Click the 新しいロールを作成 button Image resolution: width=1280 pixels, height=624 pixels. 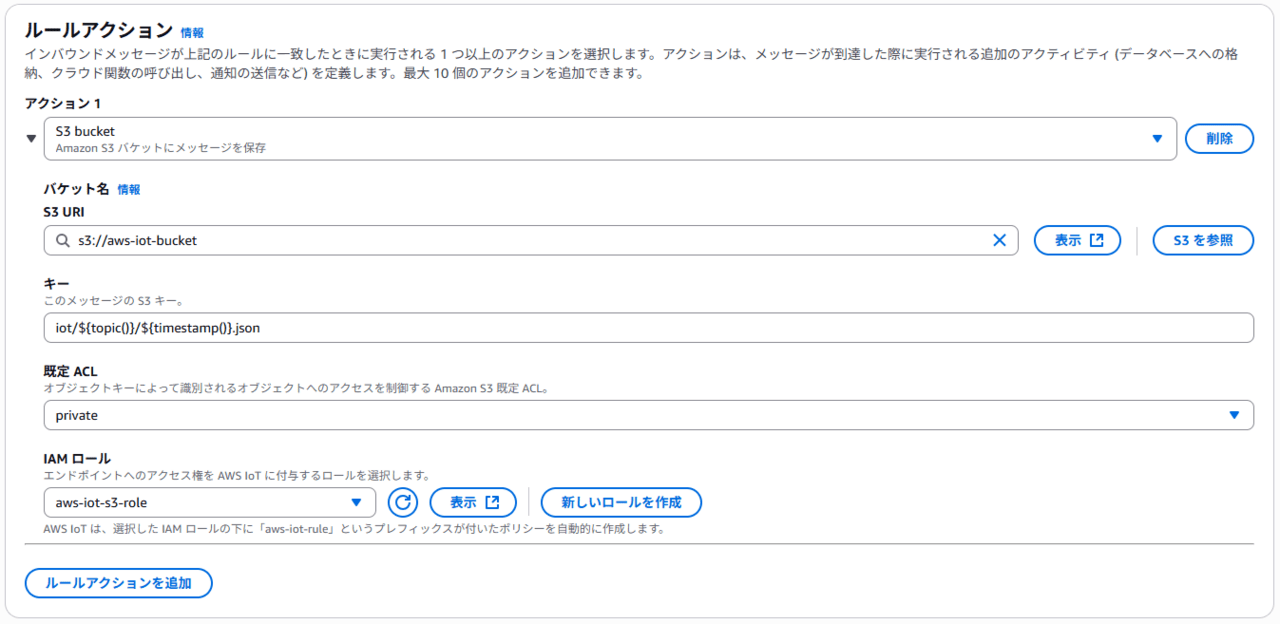point(621,502)
